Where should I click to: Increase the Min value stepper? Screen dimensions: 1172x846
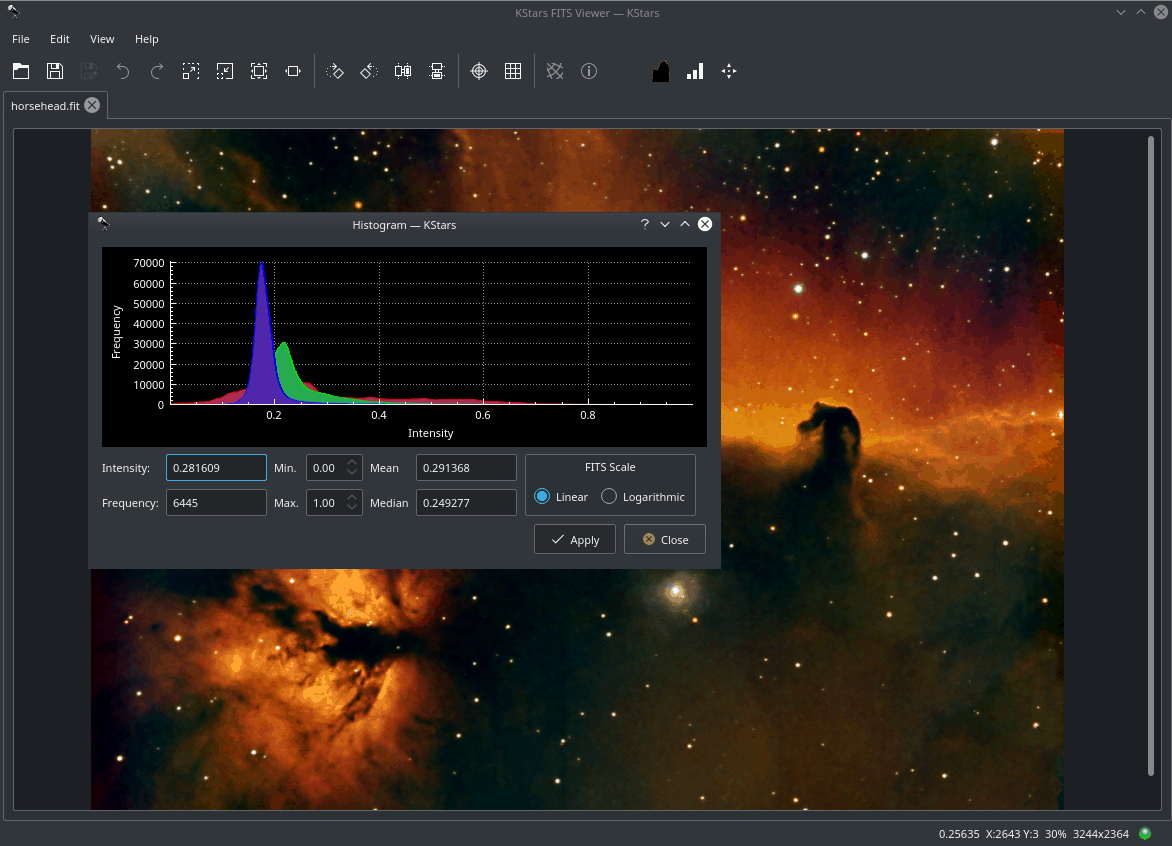[x=352, y=462]
